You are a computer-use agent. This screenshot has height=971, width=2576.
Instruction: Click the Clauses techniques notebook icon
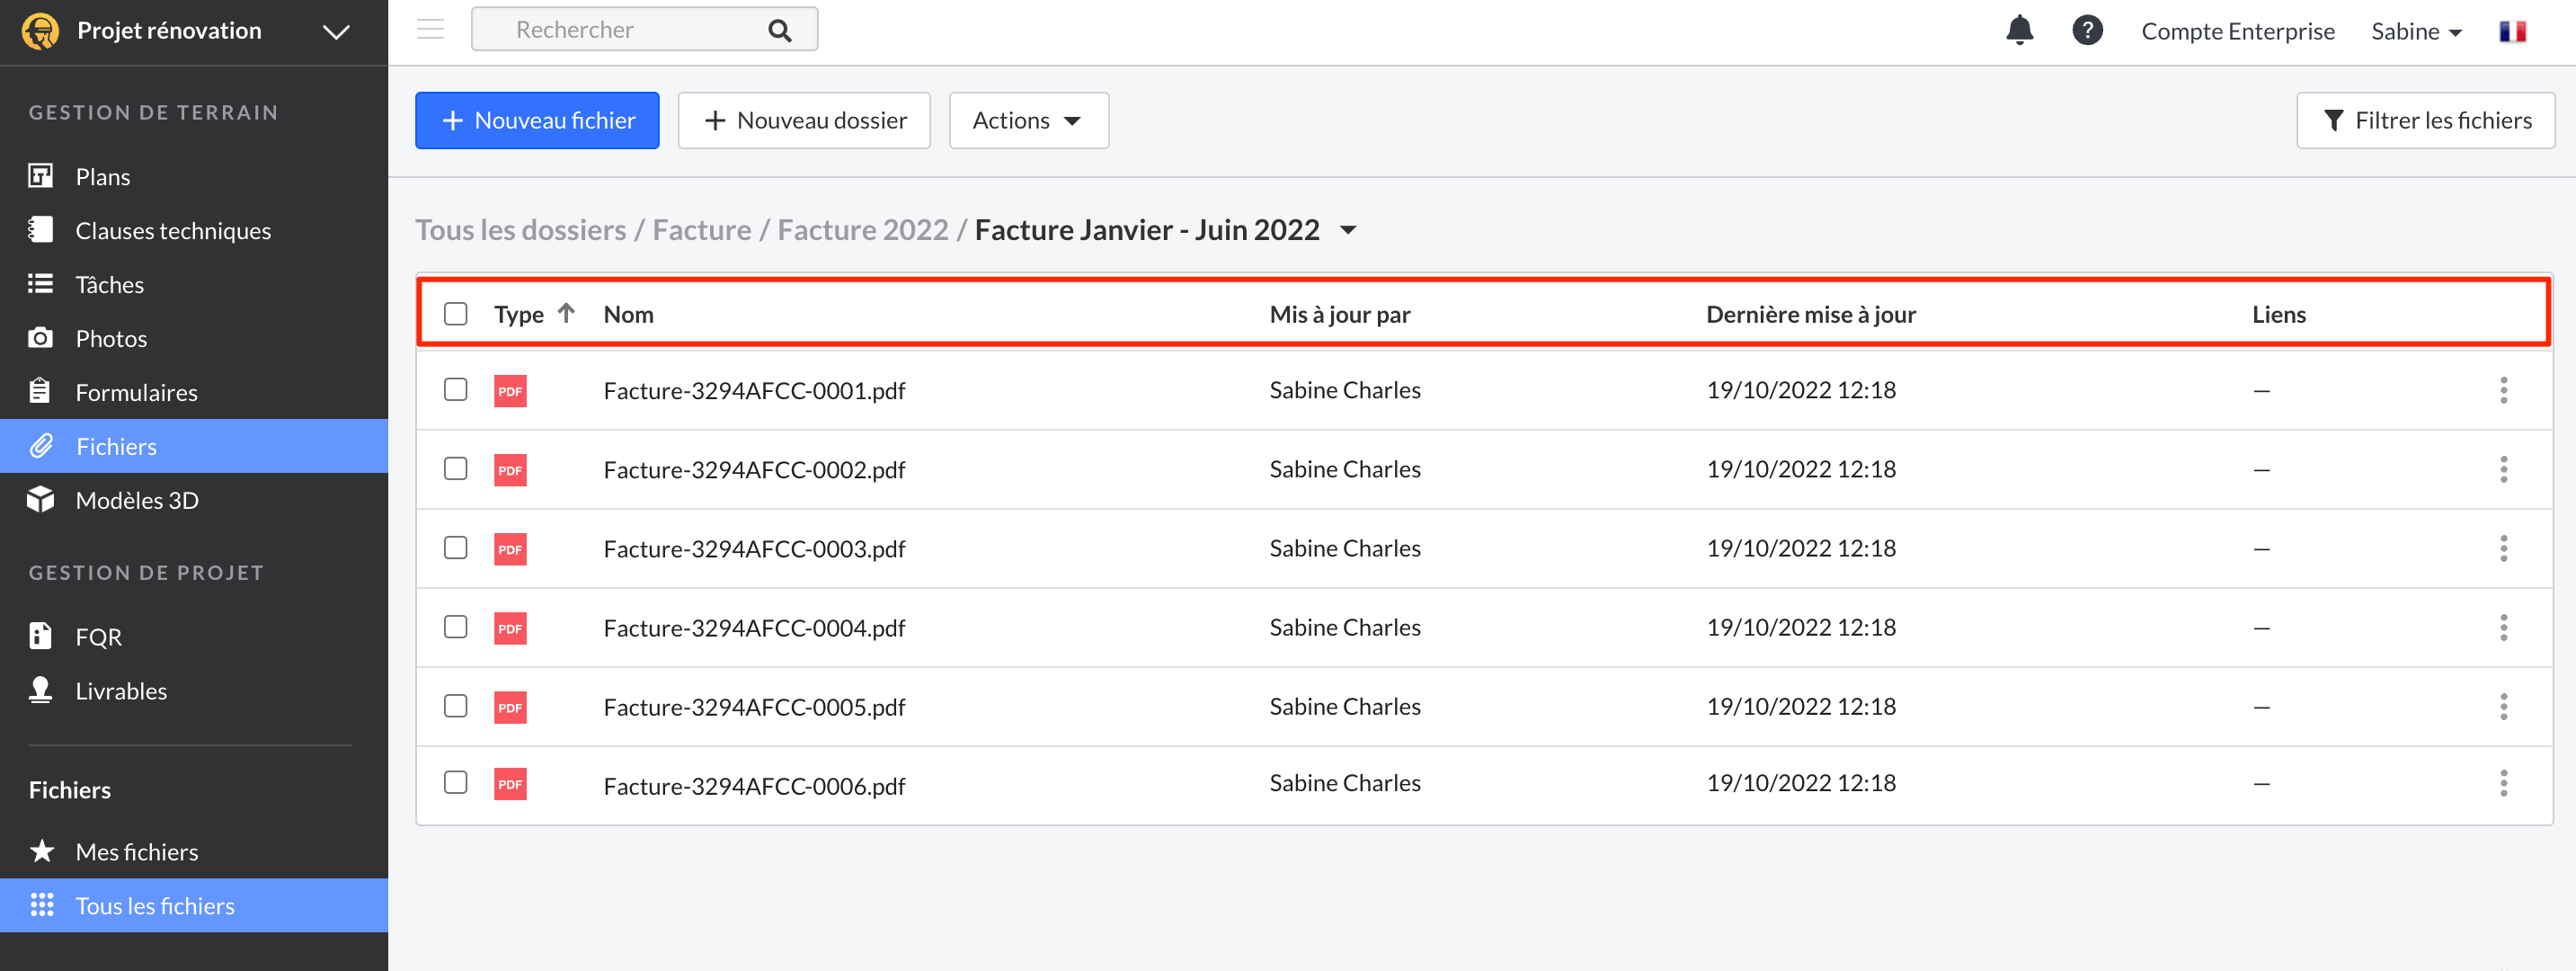40,230
